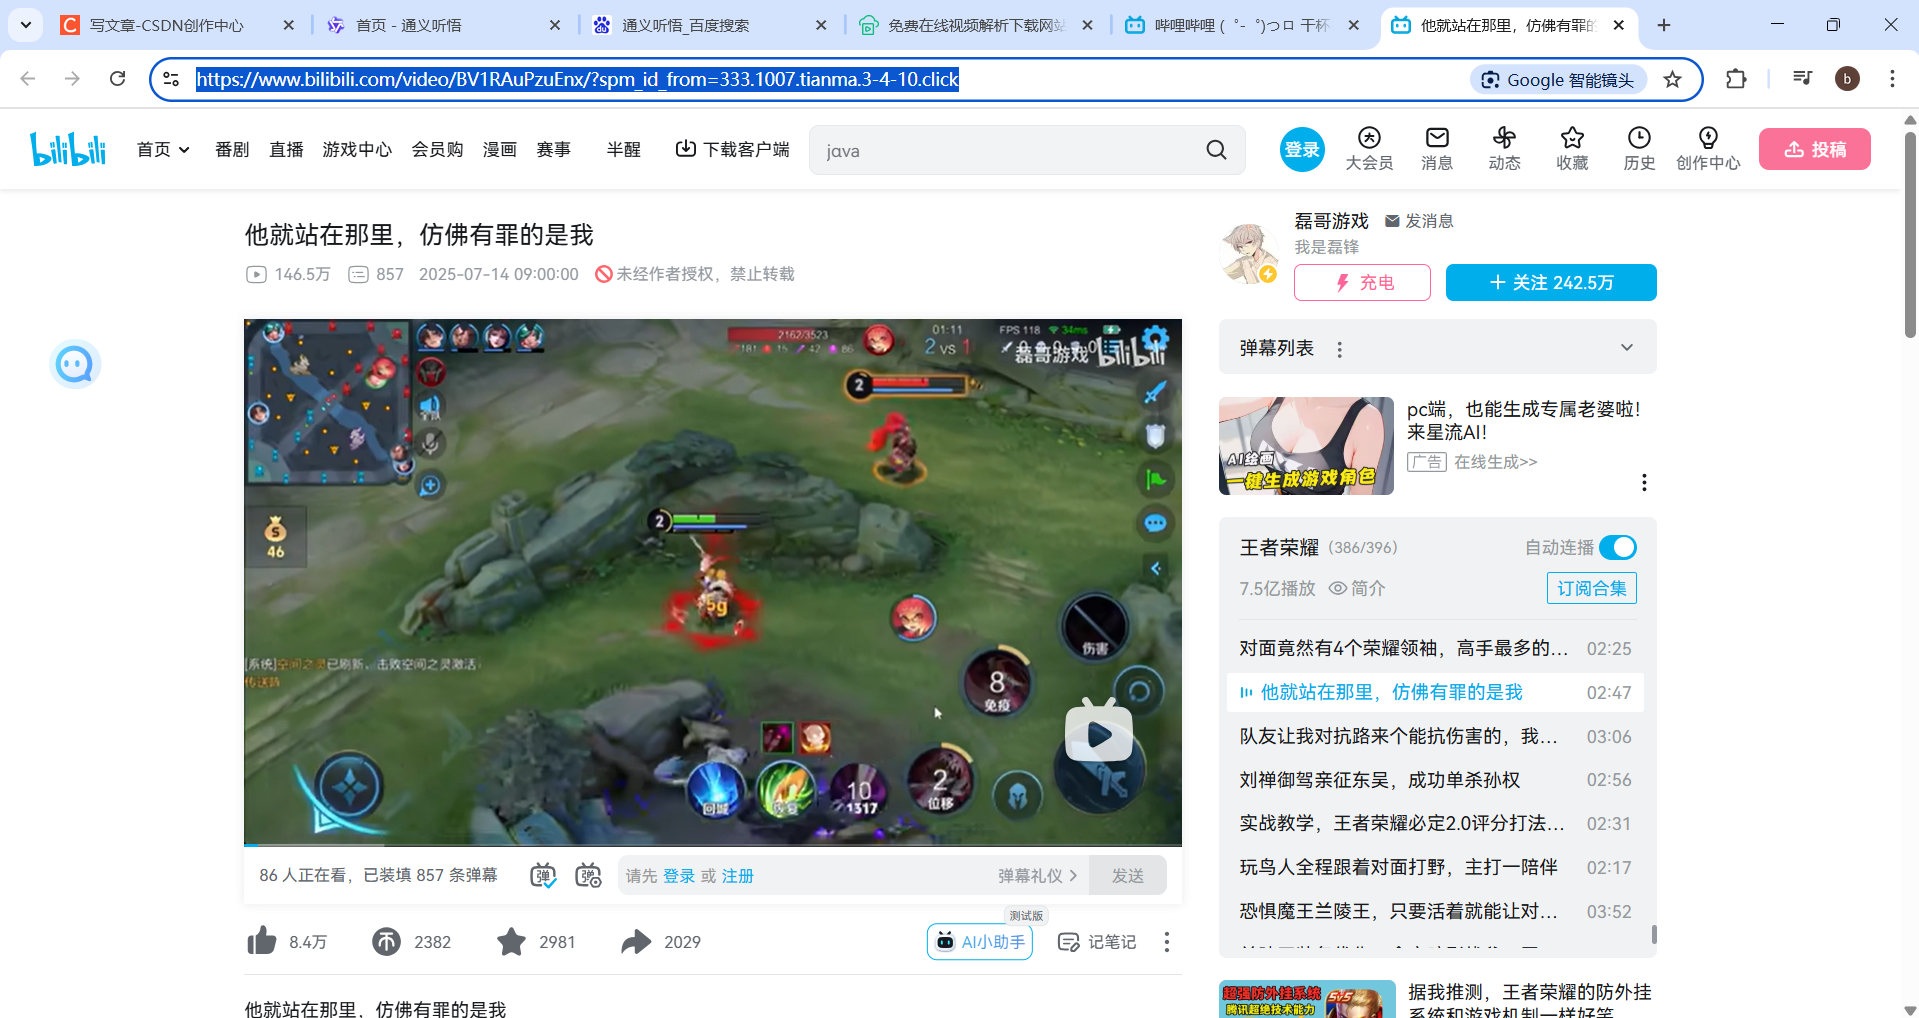Screen dimensions: 1919x1018
Task: Click 订阅合集 button
Action: (1591, 588)
